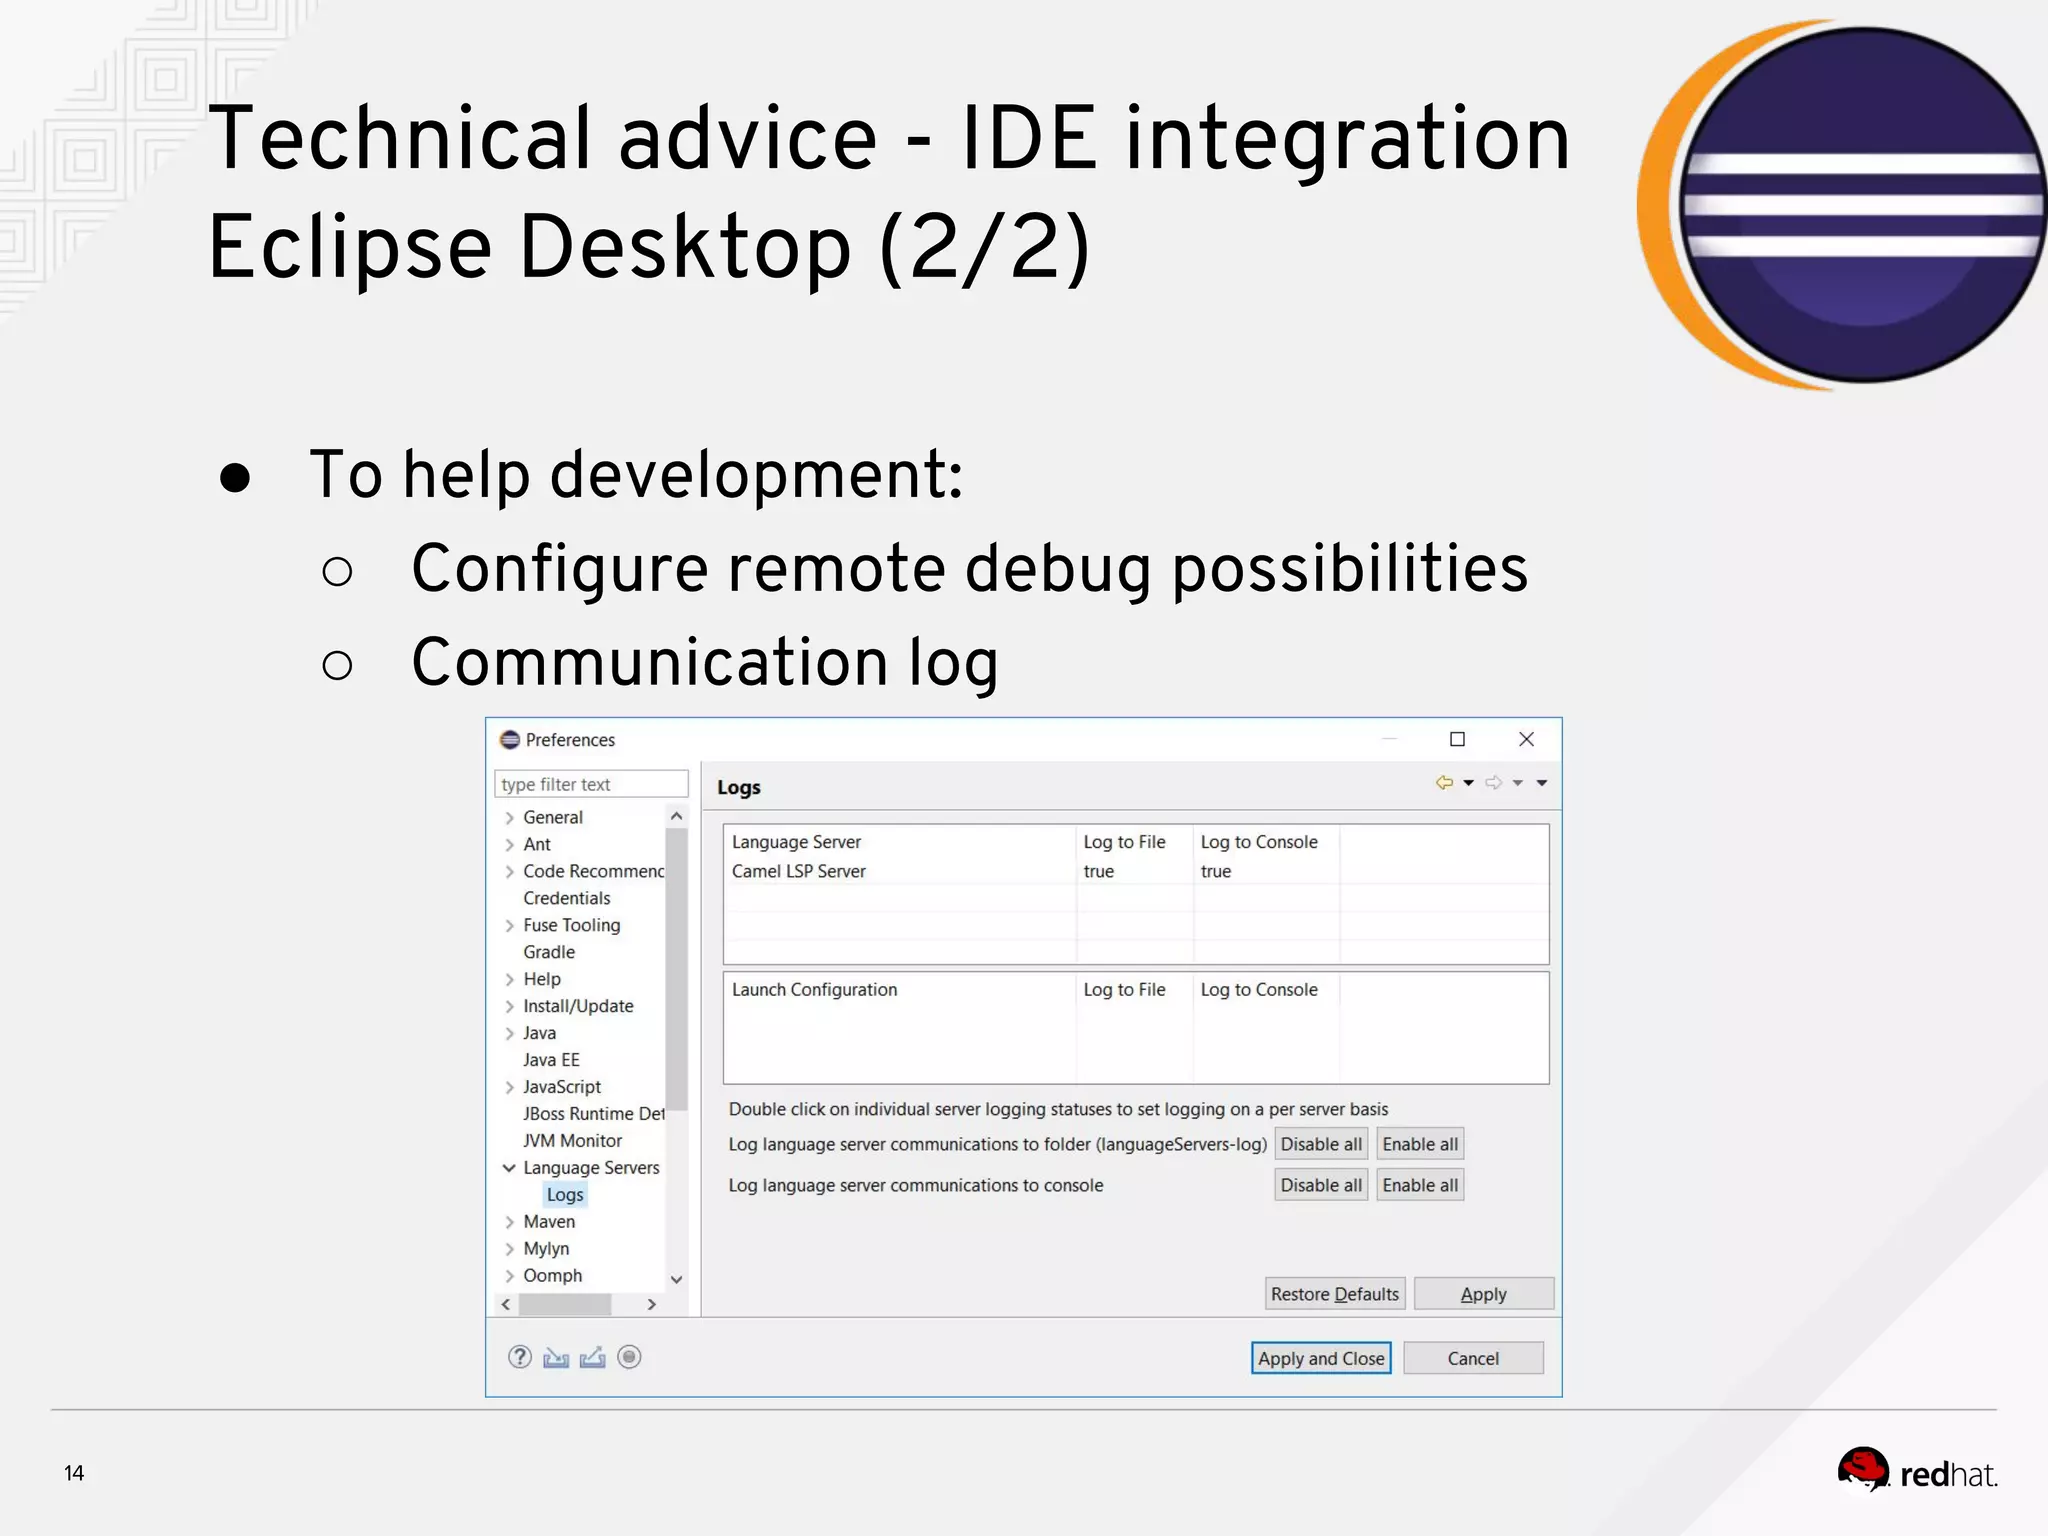Viewport: 2048px width, 1536px height.
Task: Click the yellow back navigation arrow
Action: pos(1443,783)
